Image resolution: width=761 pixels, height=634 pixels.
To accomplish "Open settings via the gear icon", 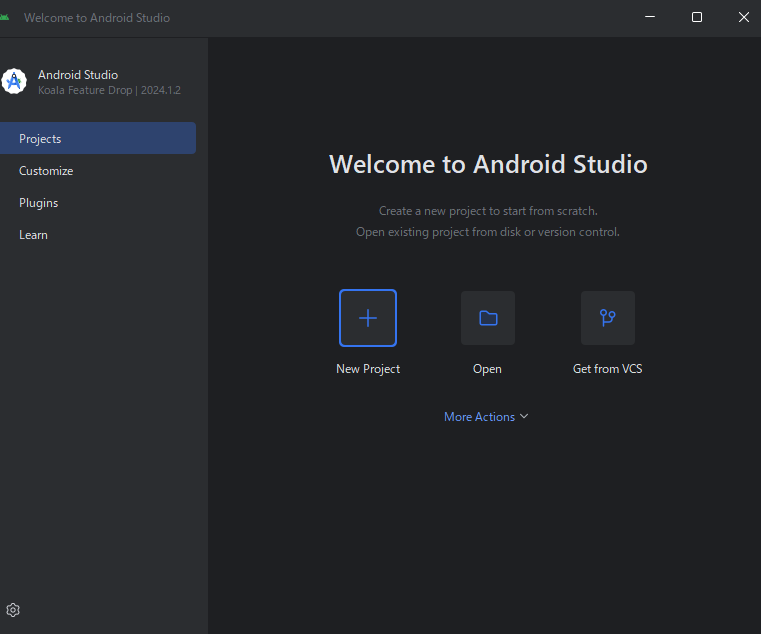I will pyautogui.click(x=13, y=610).
